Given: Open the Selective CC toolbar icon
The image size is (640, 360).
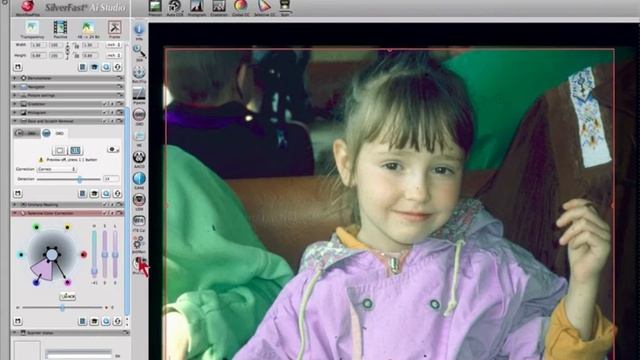Looking at the screenshot, I should (264, 7).
